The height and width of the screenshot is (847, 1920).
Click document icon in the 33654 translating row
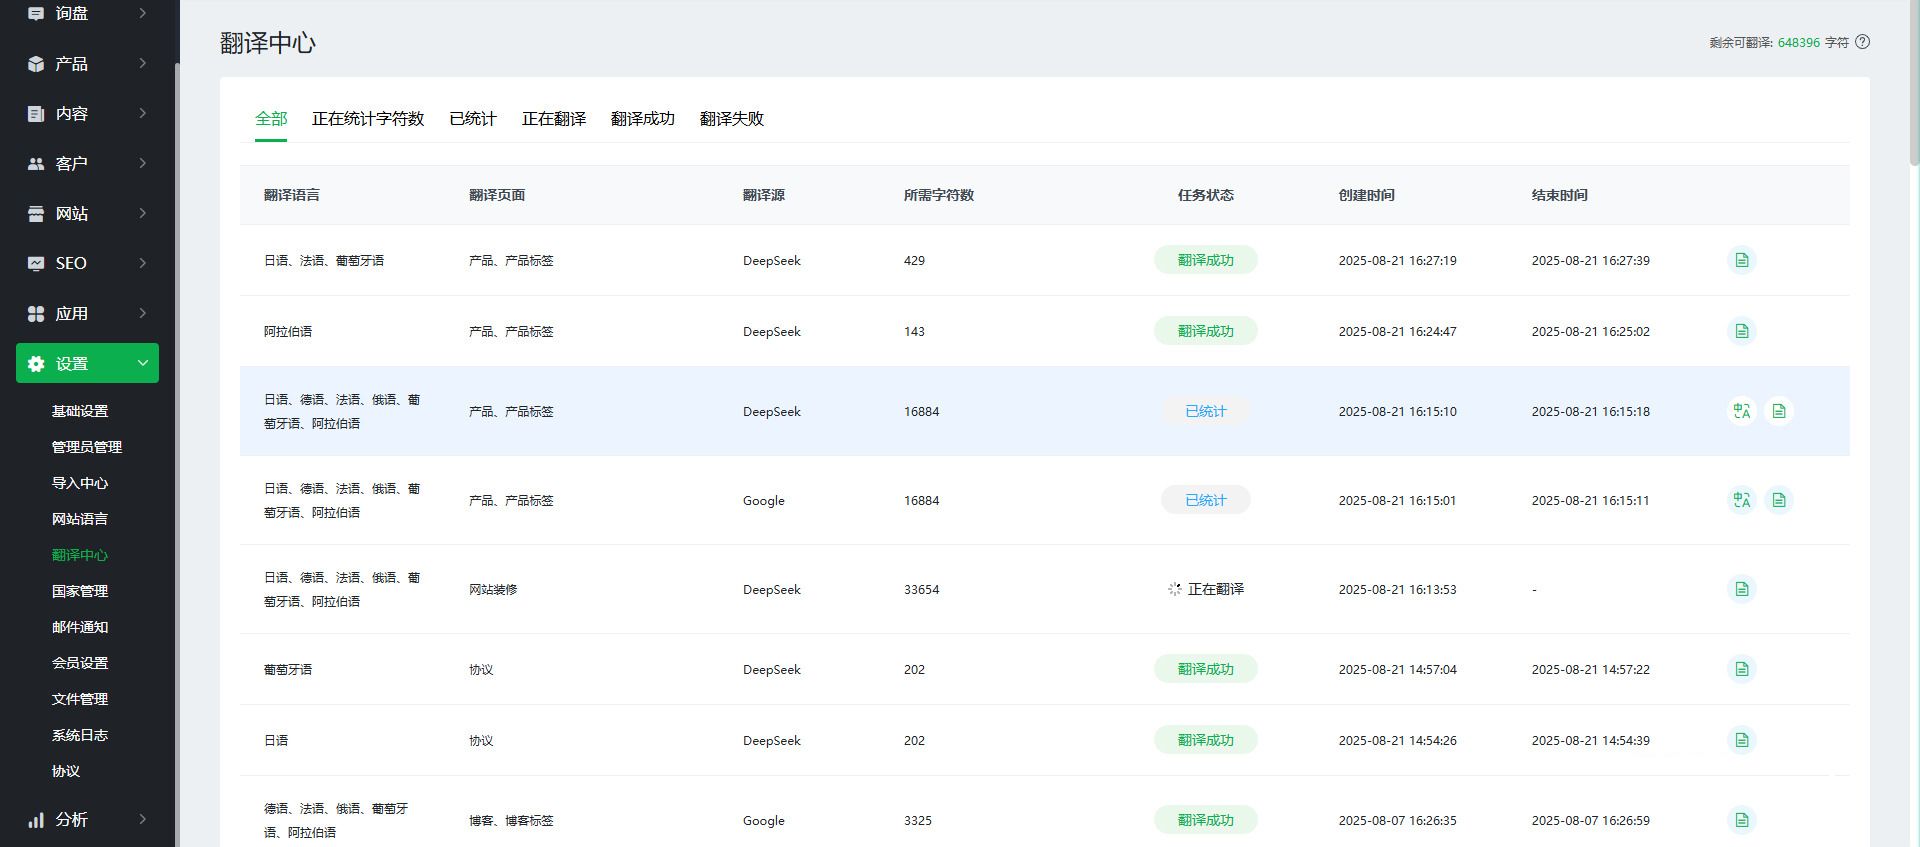pos(1742,589)
